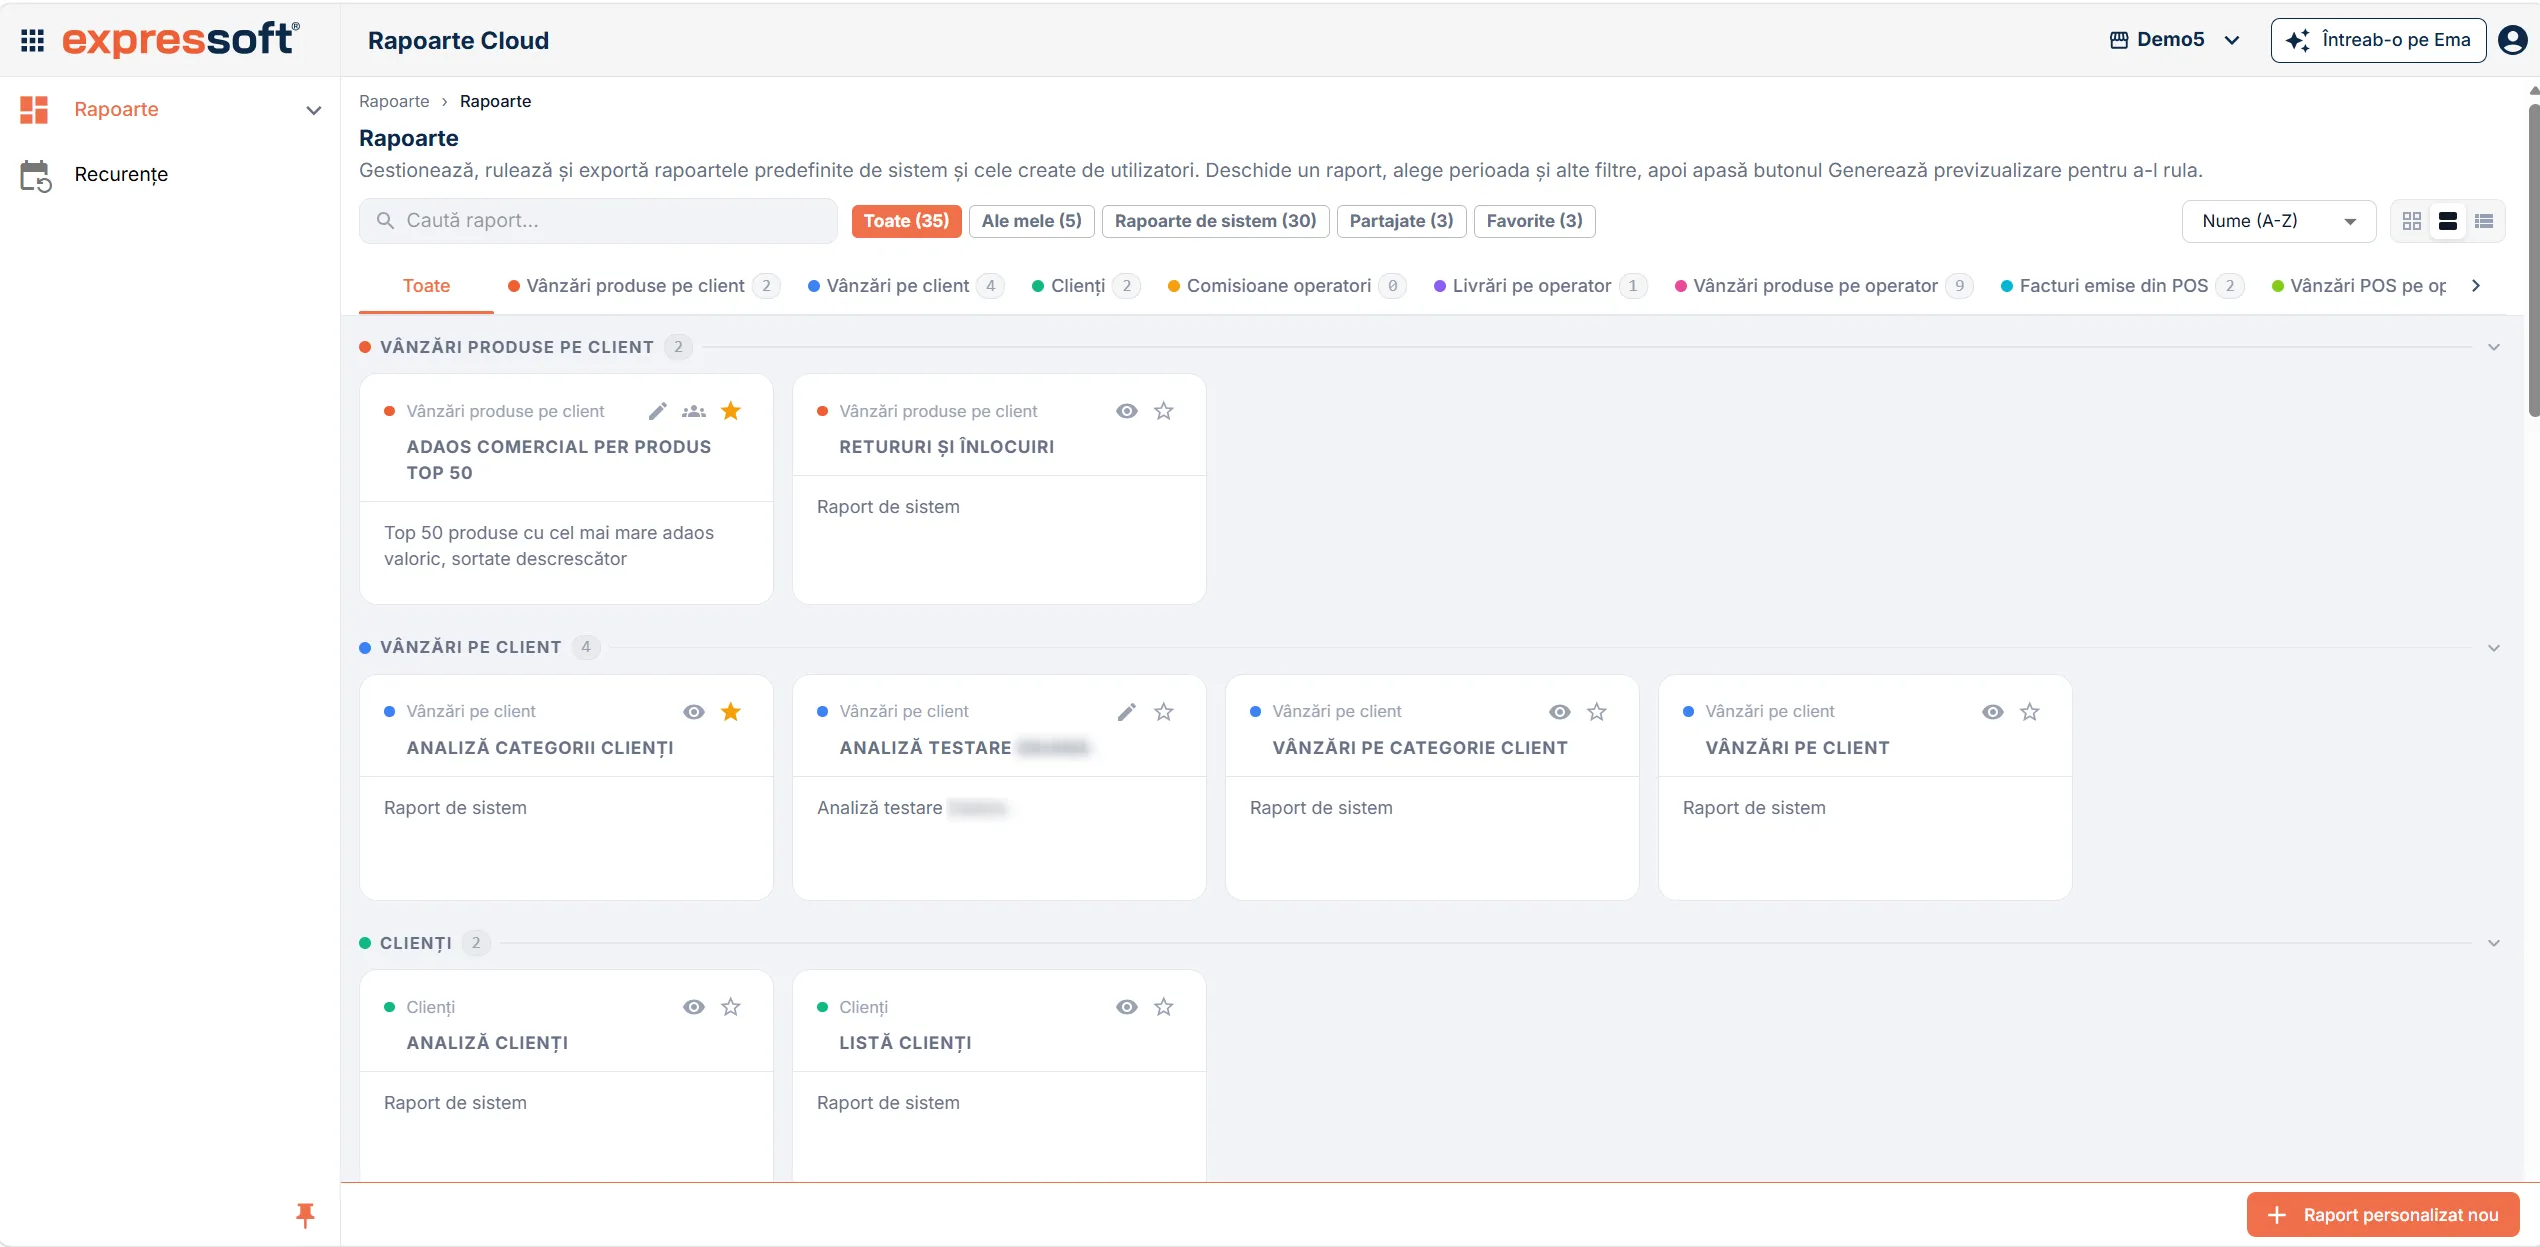Click pencil icon on Analiză Testare card
The height and width of the screenshot is (1247, 2540).
click(1127, 712)
